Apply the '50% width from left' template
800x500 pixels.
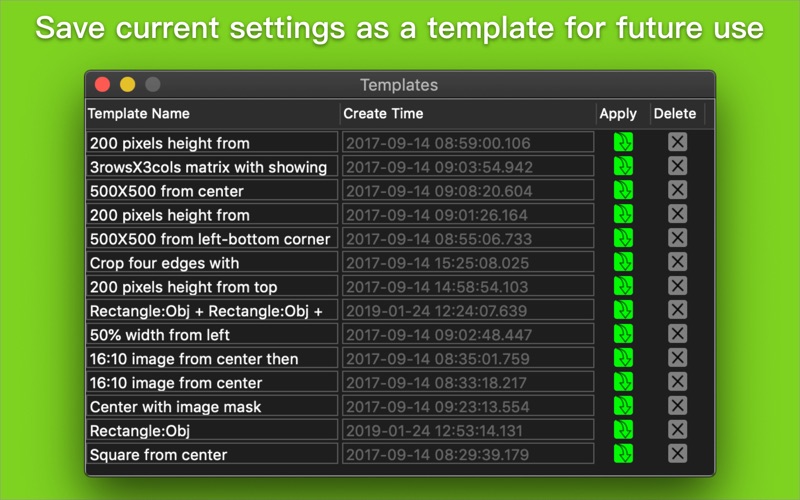[x=623, y=334]
